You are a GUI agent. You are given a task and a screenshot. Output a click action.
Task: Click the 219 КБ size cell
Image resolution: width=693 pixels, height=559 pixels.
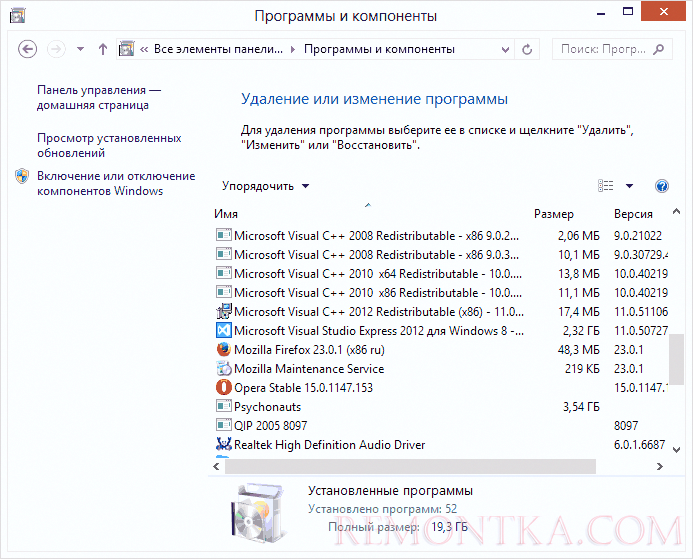pos(582,369)
